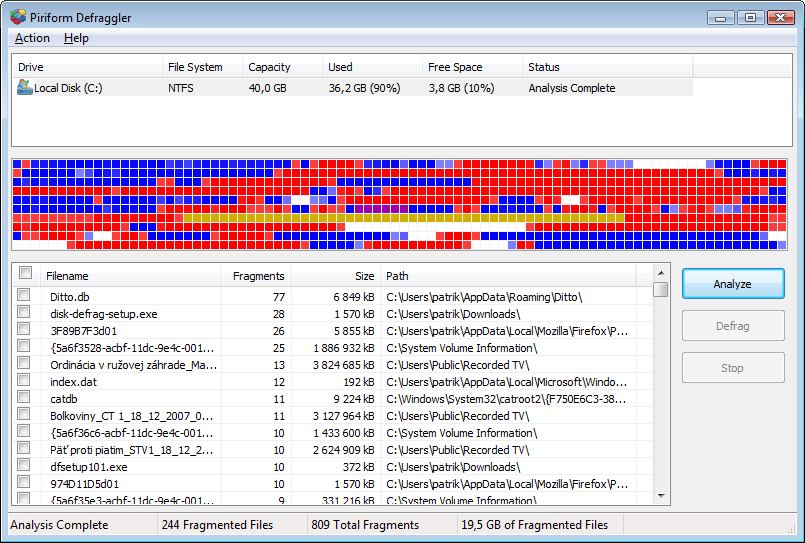
Task: Click the 1 886 932 kB size value
Action: pyautogui.click(x=344, y=348)
